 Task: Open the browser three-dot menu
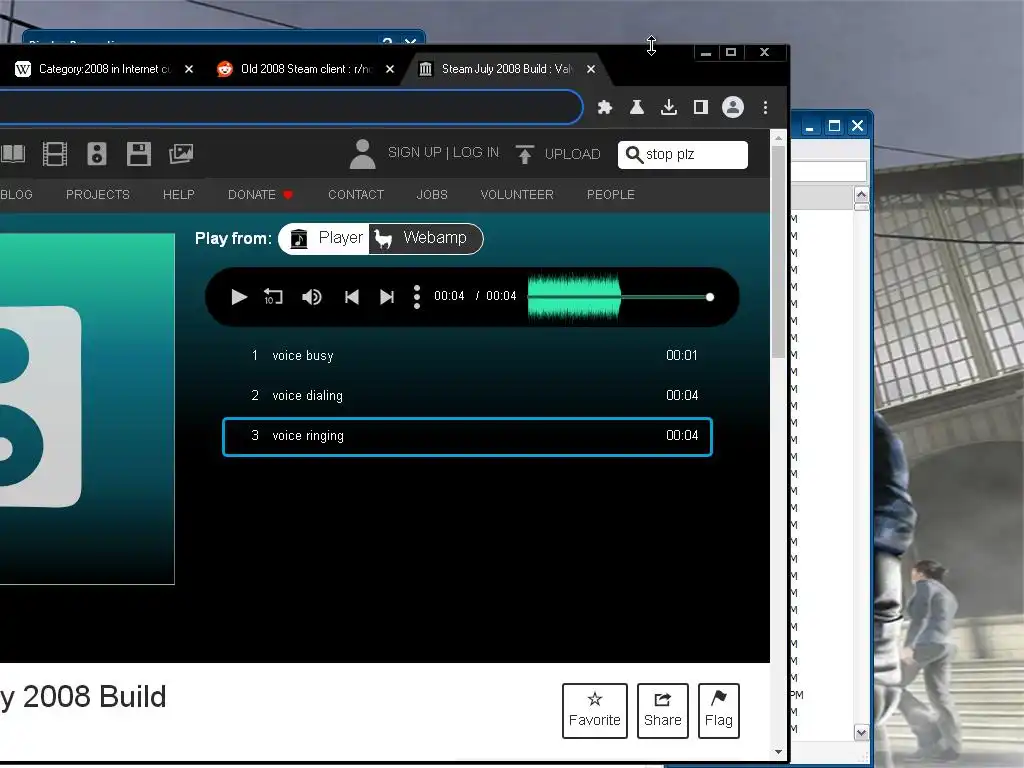click(765, 107)
